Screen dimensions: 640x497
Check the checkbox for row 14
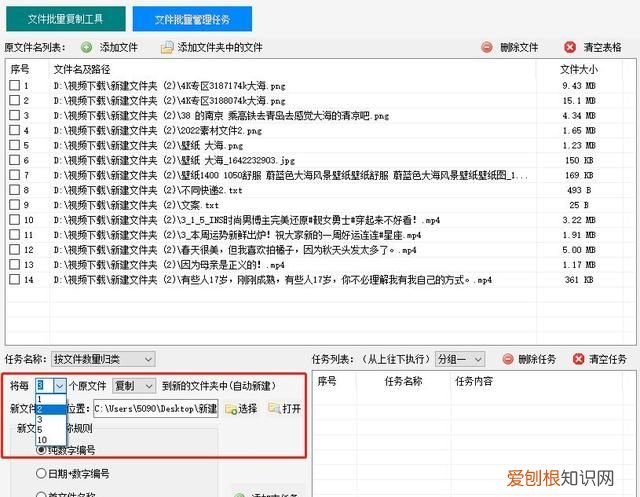pos(14,280)
